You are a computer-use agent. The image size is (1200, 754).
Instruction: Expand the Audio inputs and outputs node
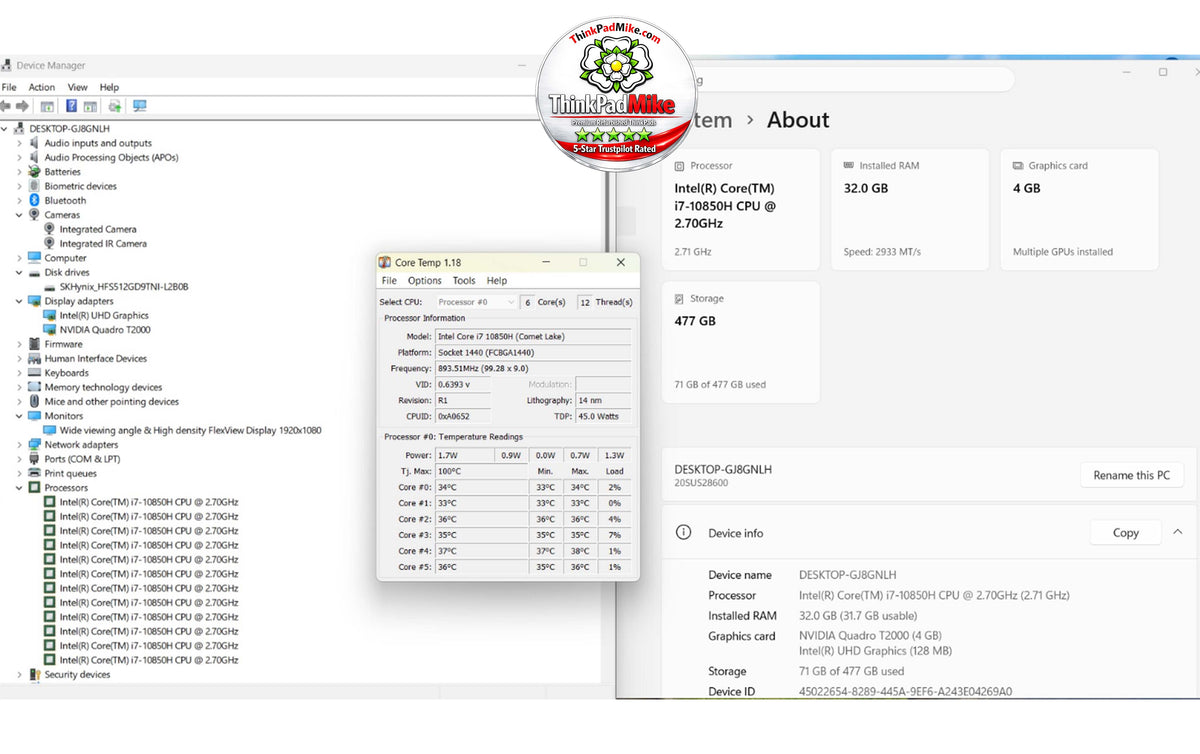pyautogui.click(x=19, y=143)
